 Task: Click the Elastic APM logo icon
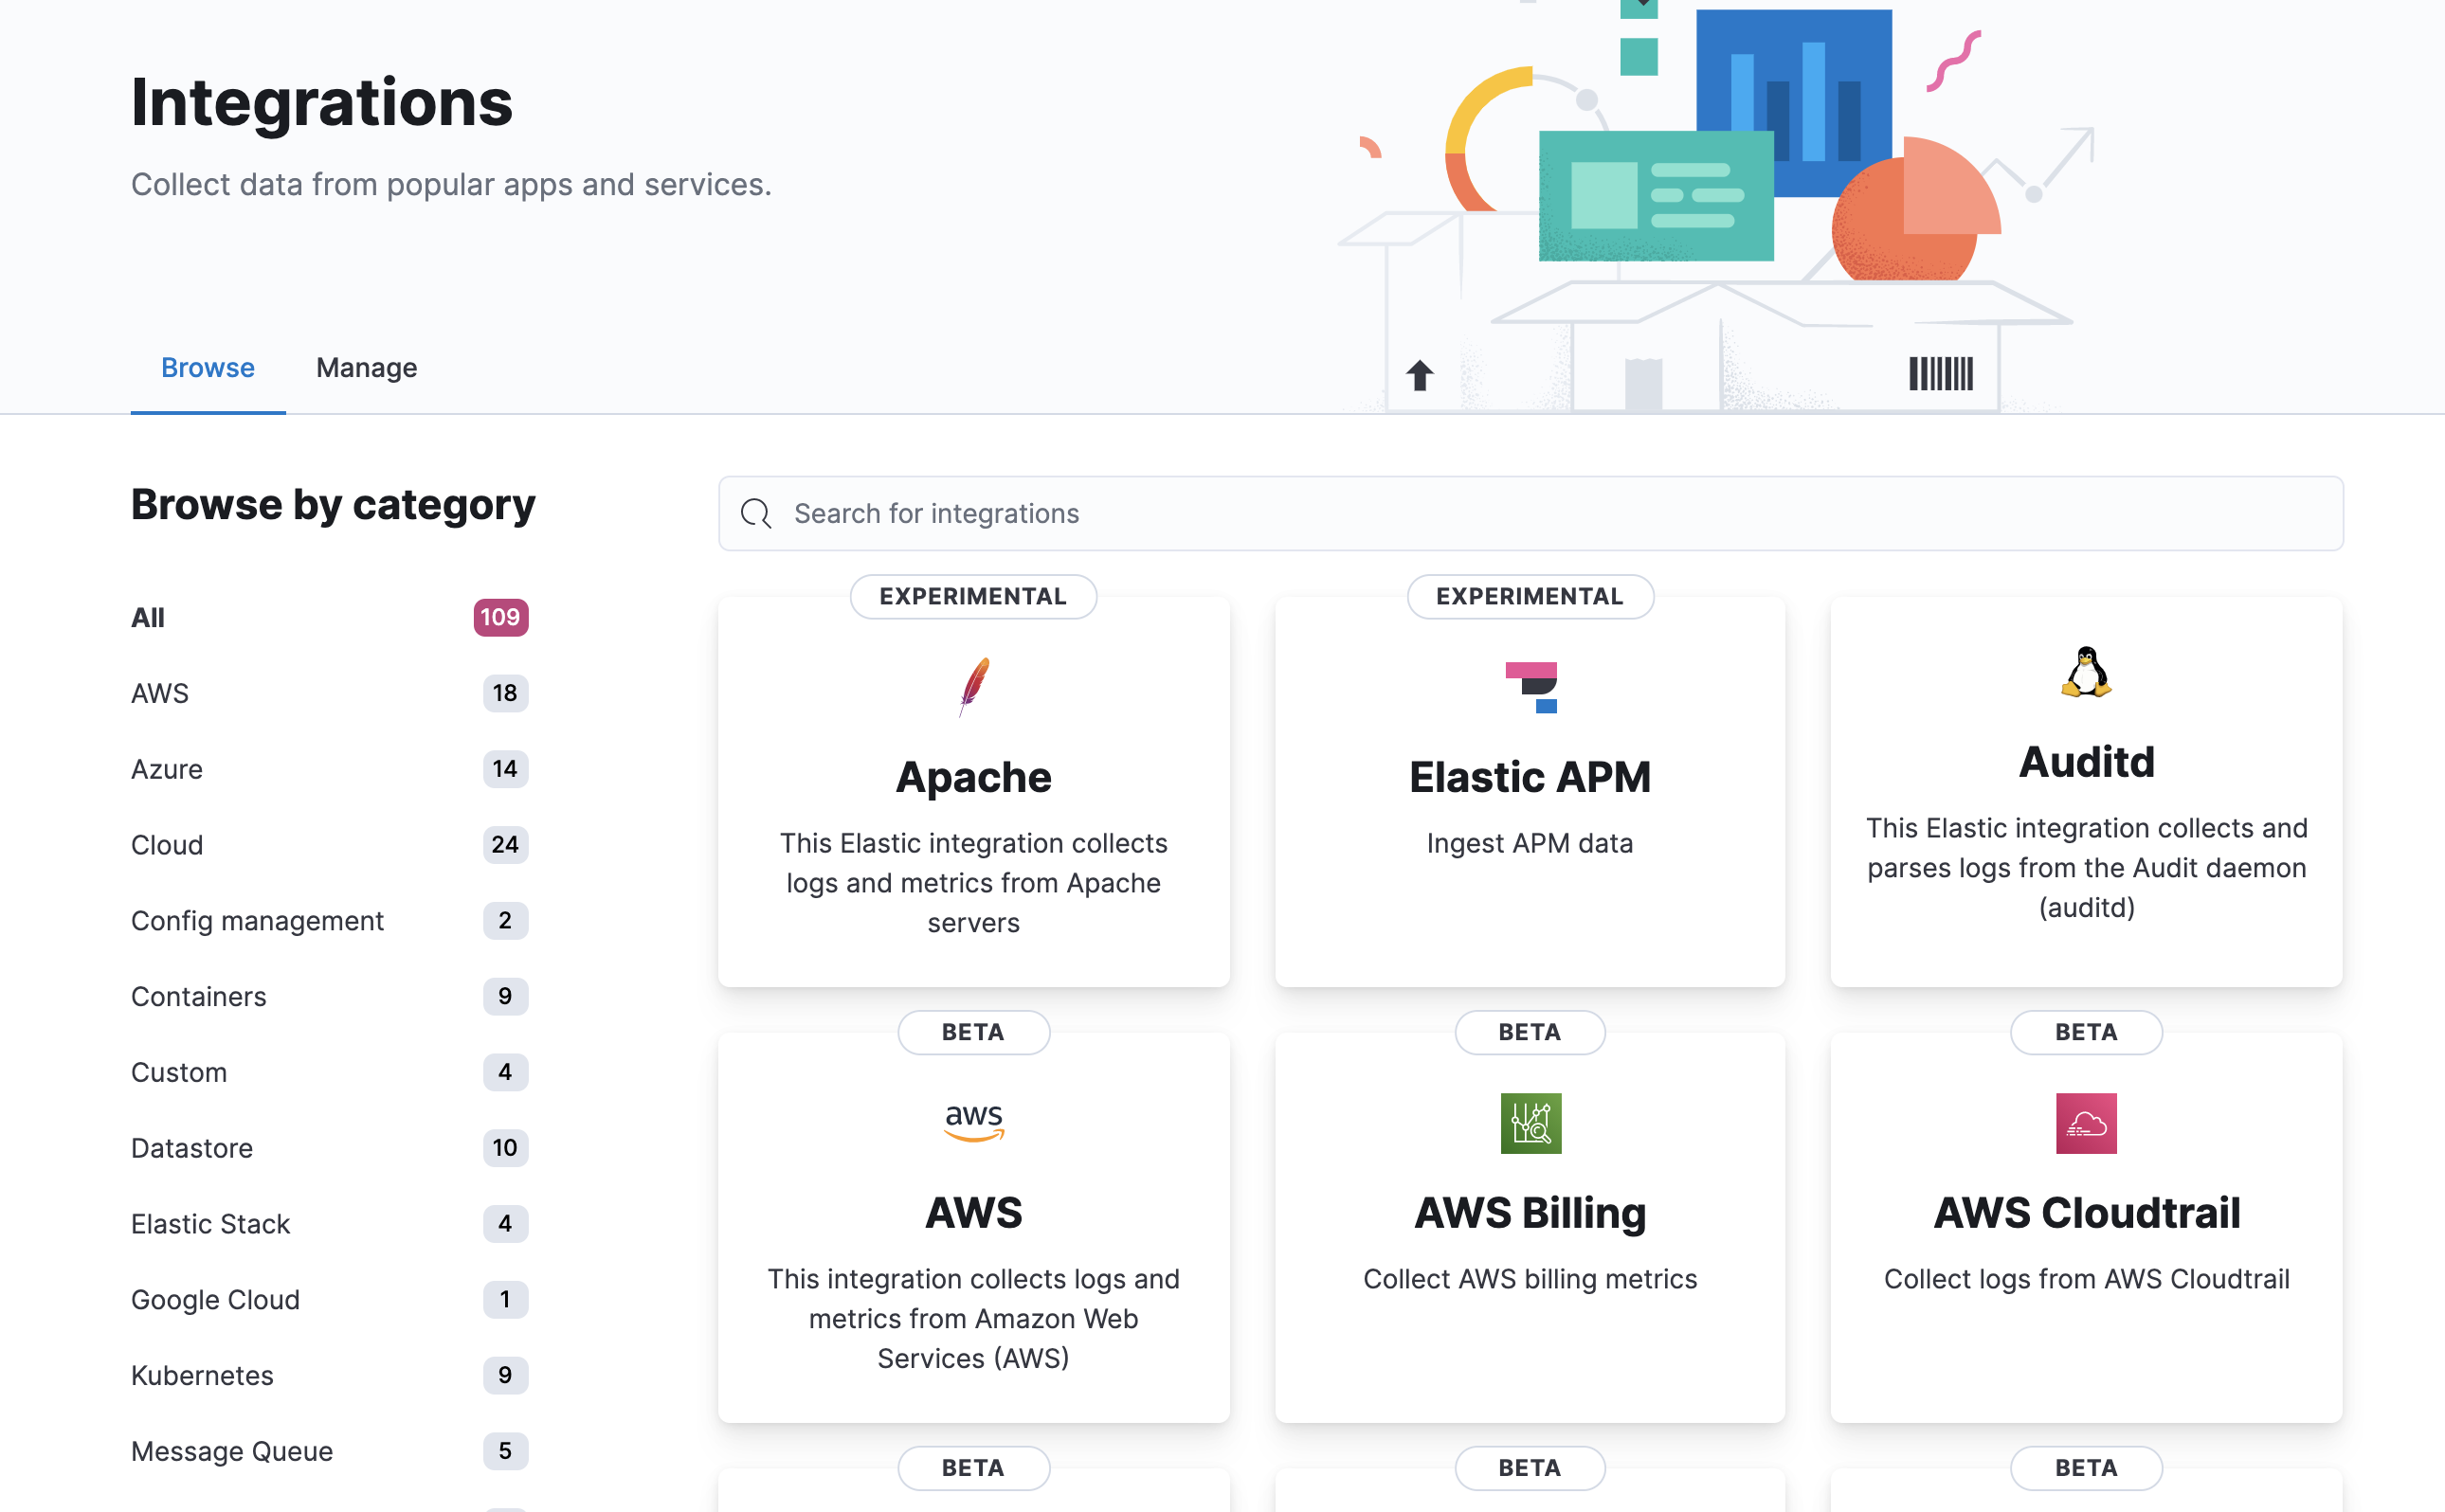pyautogui.click(x=1530, y=687)
